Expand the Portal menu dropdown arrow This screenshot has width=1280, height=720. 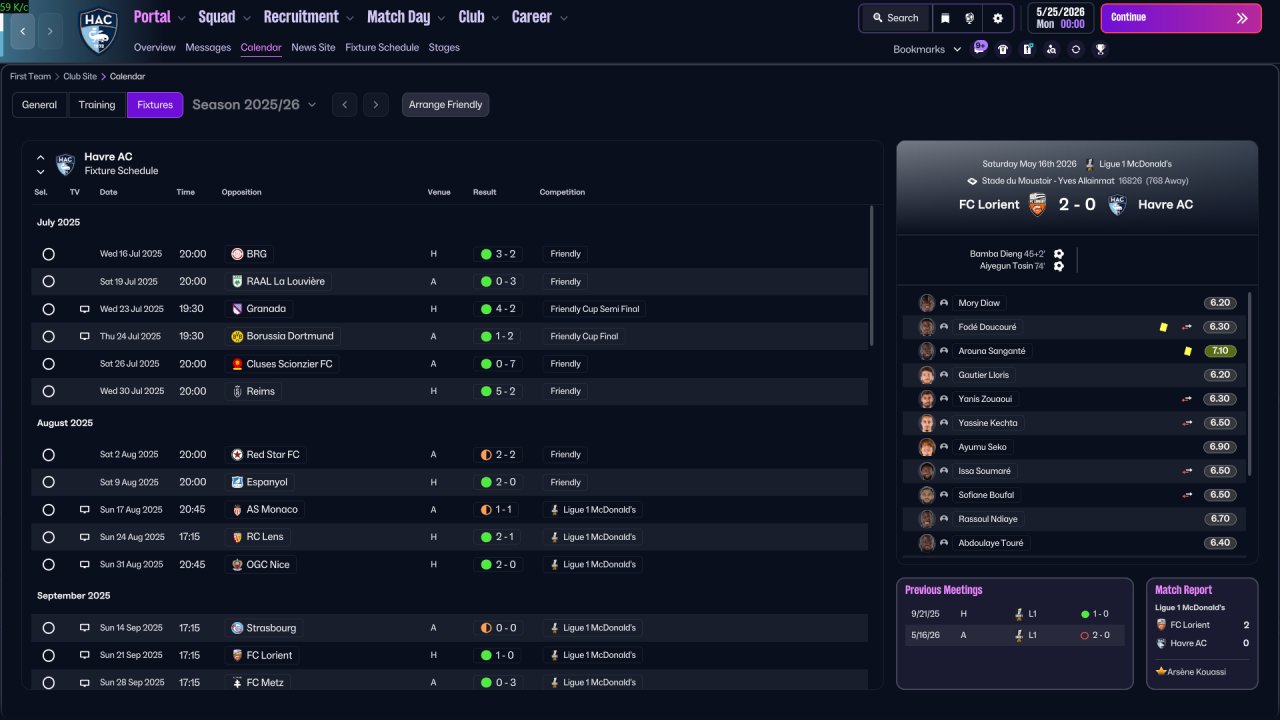pos(181,18)
